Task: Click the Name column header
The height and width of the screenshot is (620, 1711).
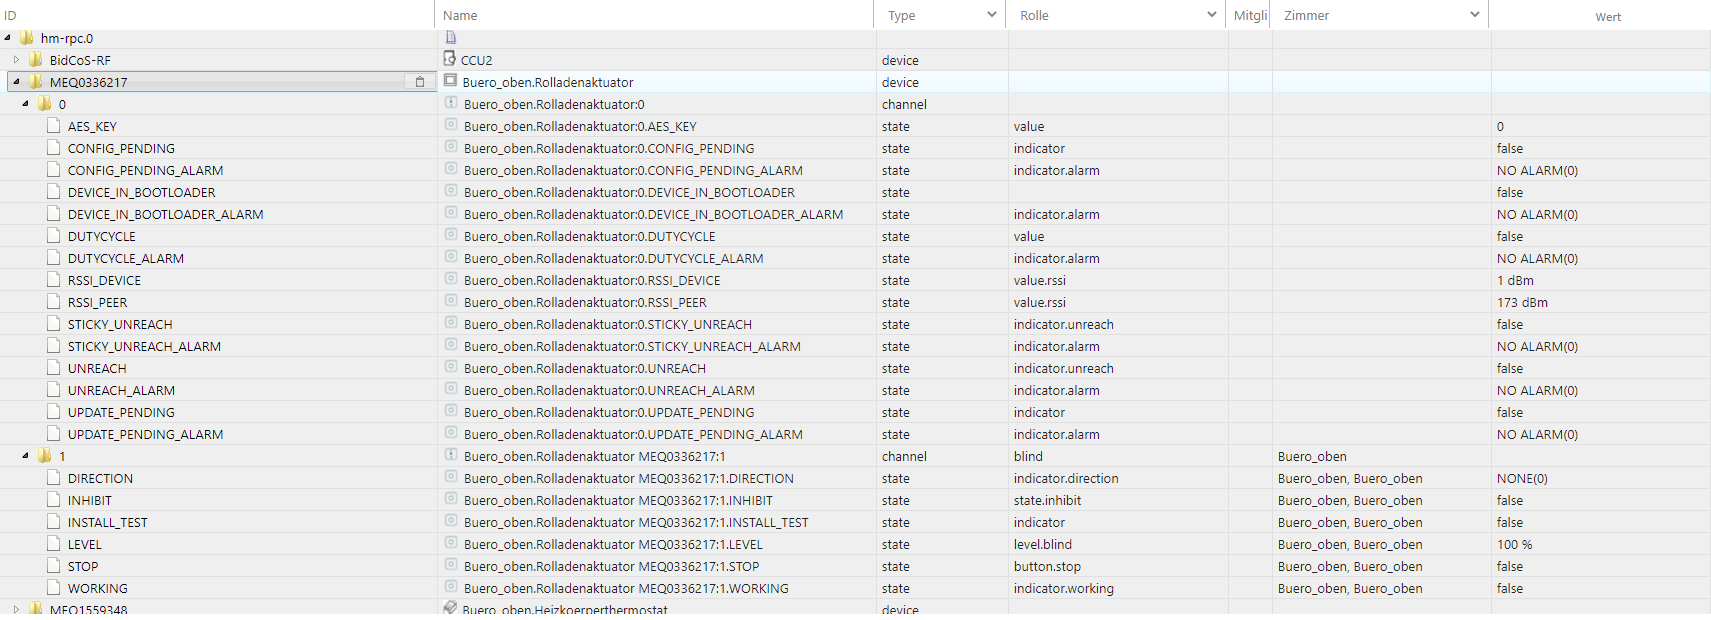Action: pyautogui.click(x=460, y=15)
